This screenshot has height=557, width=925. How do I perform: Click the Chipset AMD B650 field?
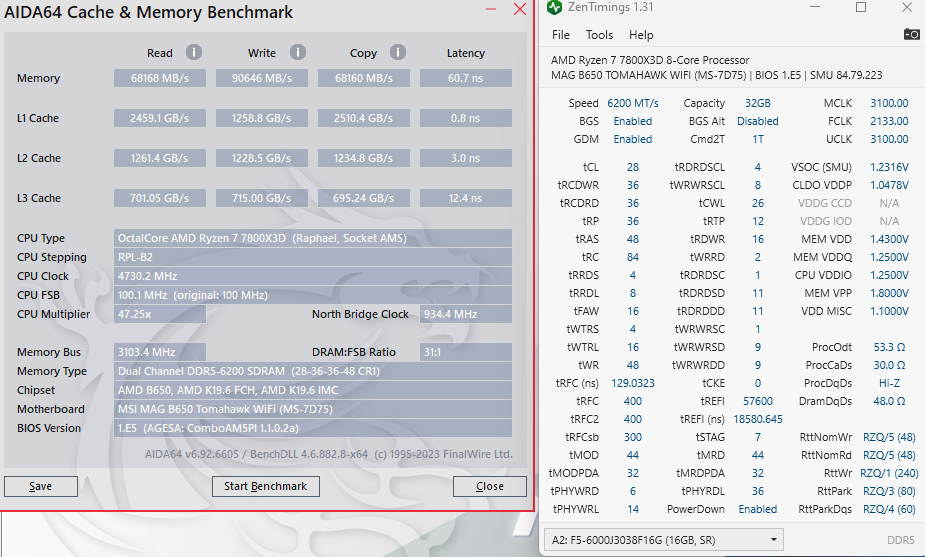[313, 390]
